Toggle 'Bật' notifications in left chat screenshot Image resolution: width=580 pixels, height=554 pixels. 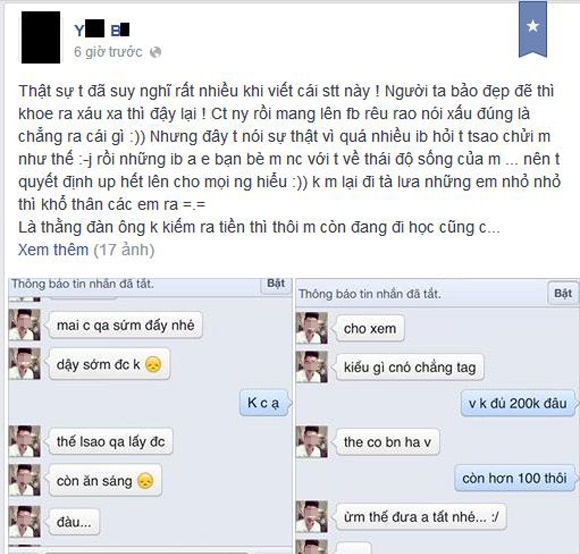coord(276,284)
